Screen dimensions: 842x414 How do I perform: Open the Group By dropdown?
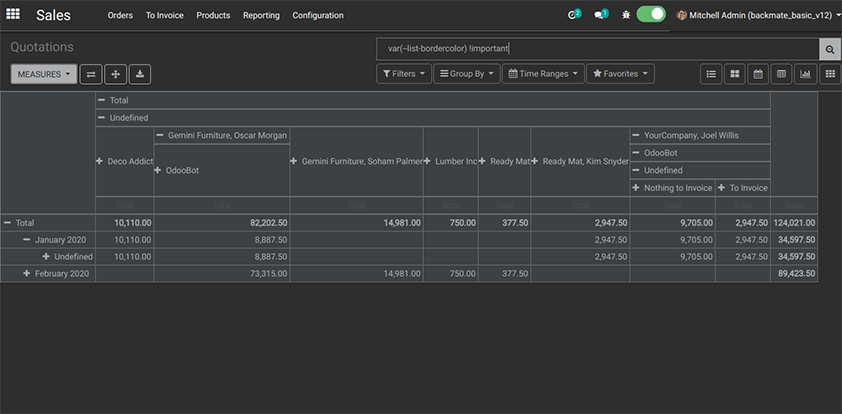[x=467, y=74]
